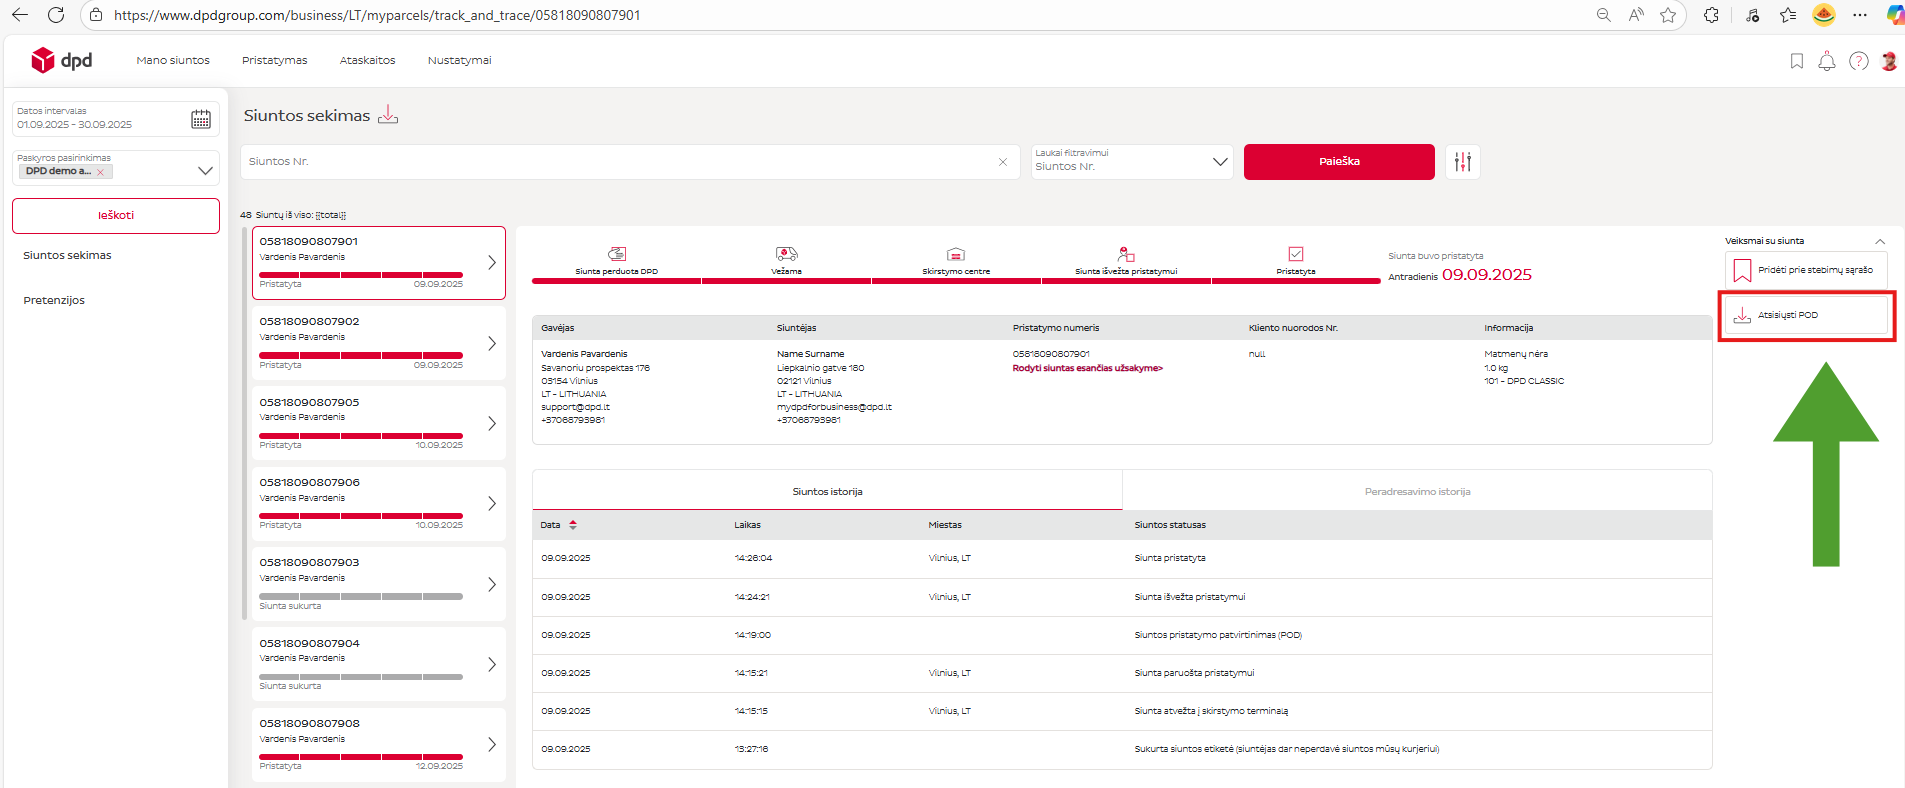Collapse the Veiksmai su siunta panel
This screenshot has height=788, width=1905.
pos(1879,241)
